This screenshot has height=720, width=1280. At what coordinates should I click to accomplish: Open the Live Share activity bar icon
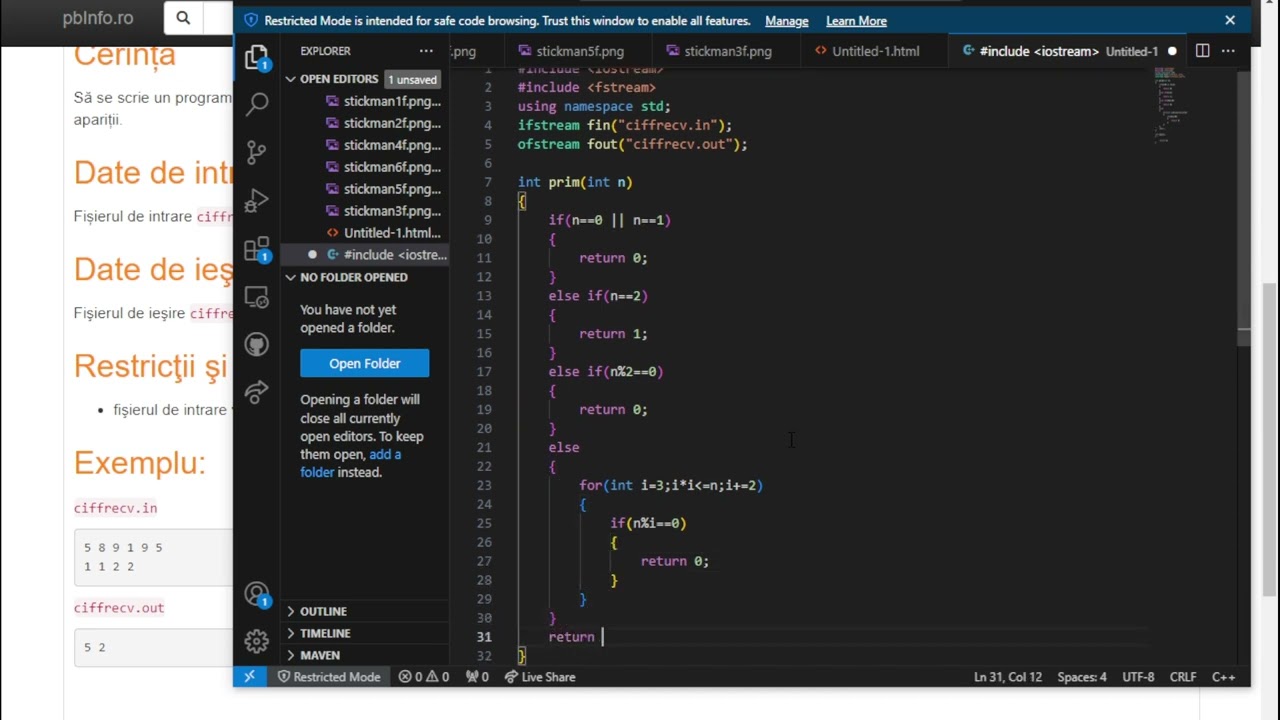(257, 393)
